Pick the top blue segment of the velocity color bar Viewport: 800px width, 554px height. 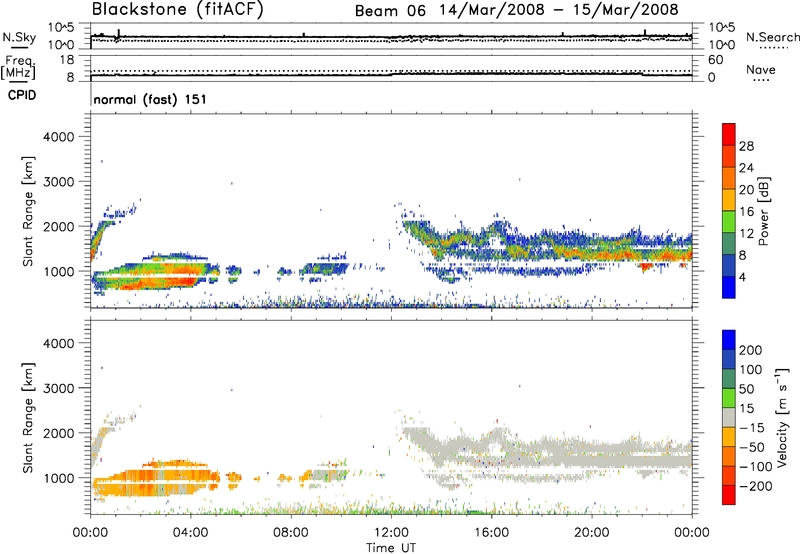729,340
